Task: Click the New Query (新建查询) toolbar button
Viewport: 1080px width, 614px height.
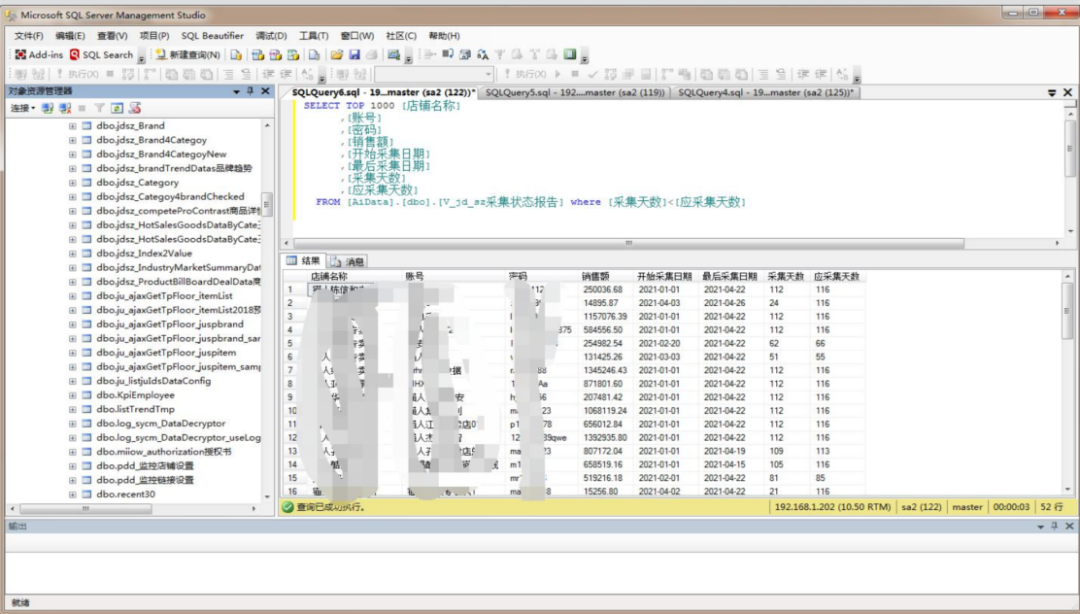Action: [x=188, y=55]
